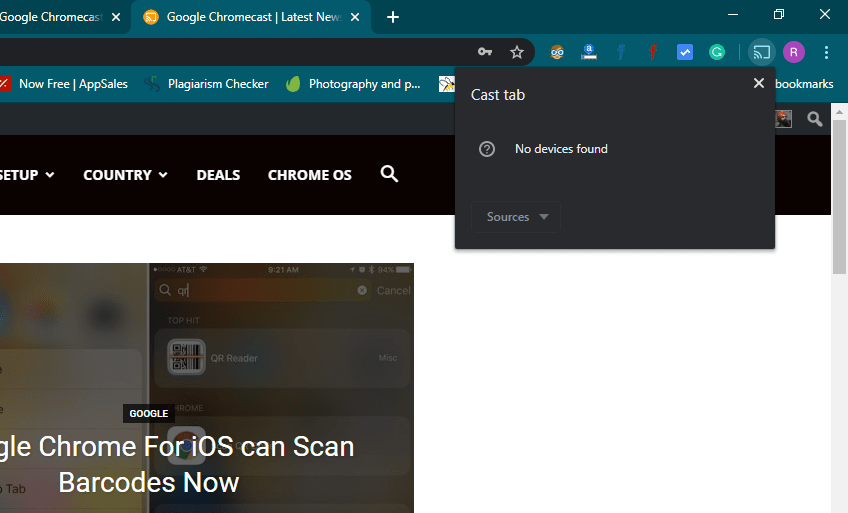
Task: Click the bee icon bookmark
Action: click(447, 84)
